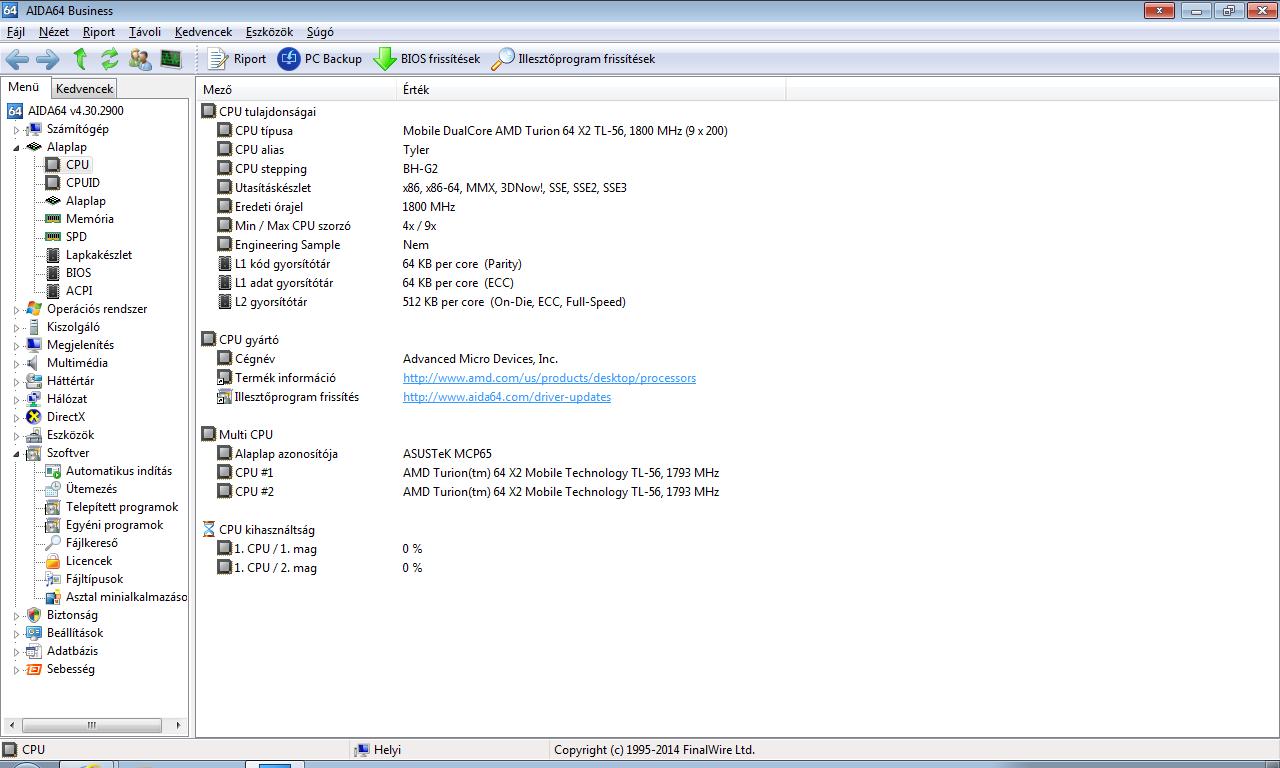Screen dimensions: 1280x768
Task: Select Memória tree item
Action: pos(90,219)
